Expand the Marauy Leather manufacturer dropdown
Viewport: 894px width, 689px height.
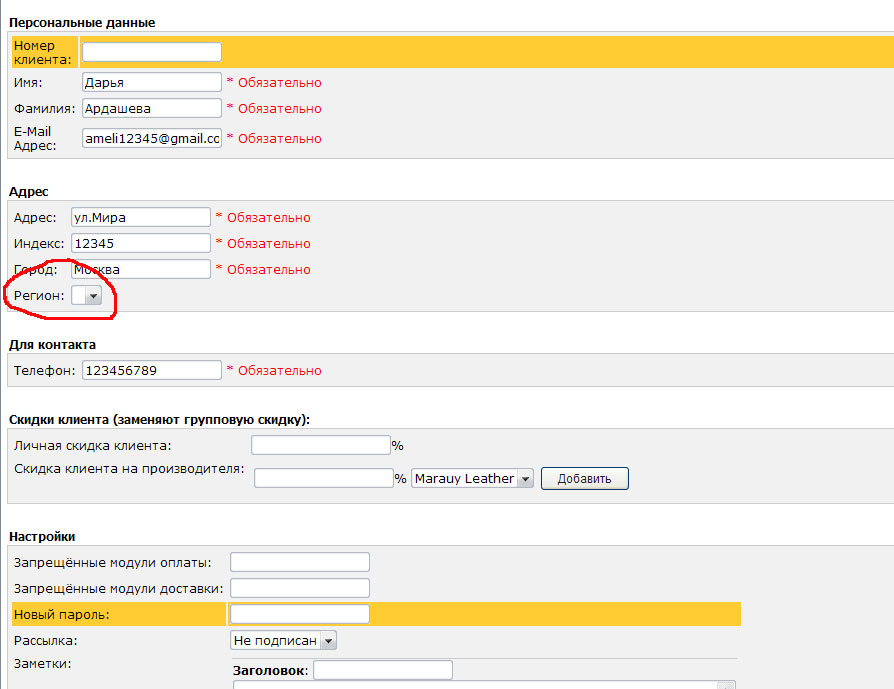(x=472, y=479)
